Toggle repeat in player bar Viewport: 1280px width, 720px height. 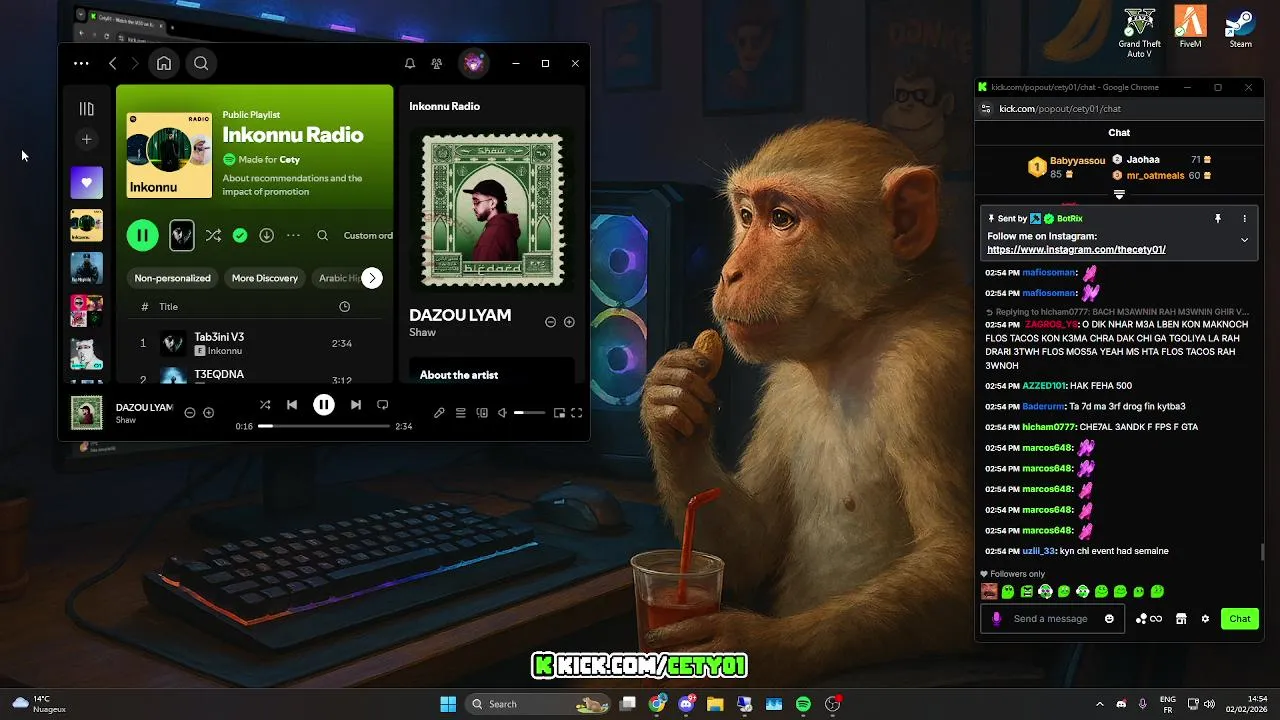coord(382,405)
